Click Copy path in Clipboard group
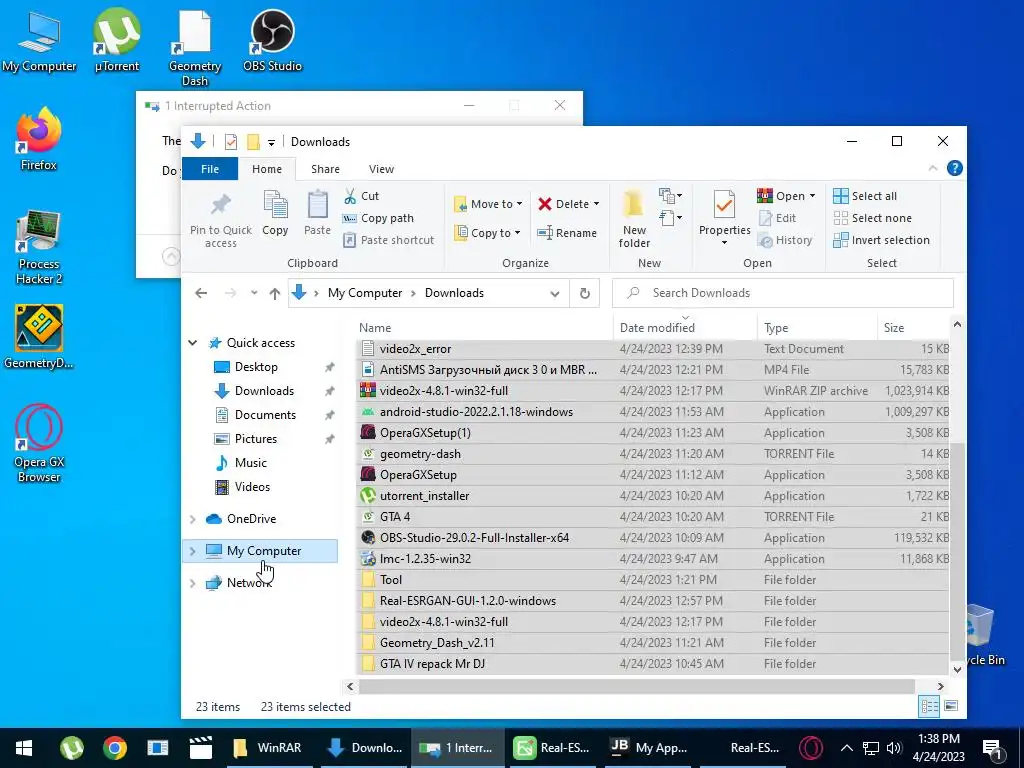The width and height of the screenshot is (1024, 768). (378, 218)
